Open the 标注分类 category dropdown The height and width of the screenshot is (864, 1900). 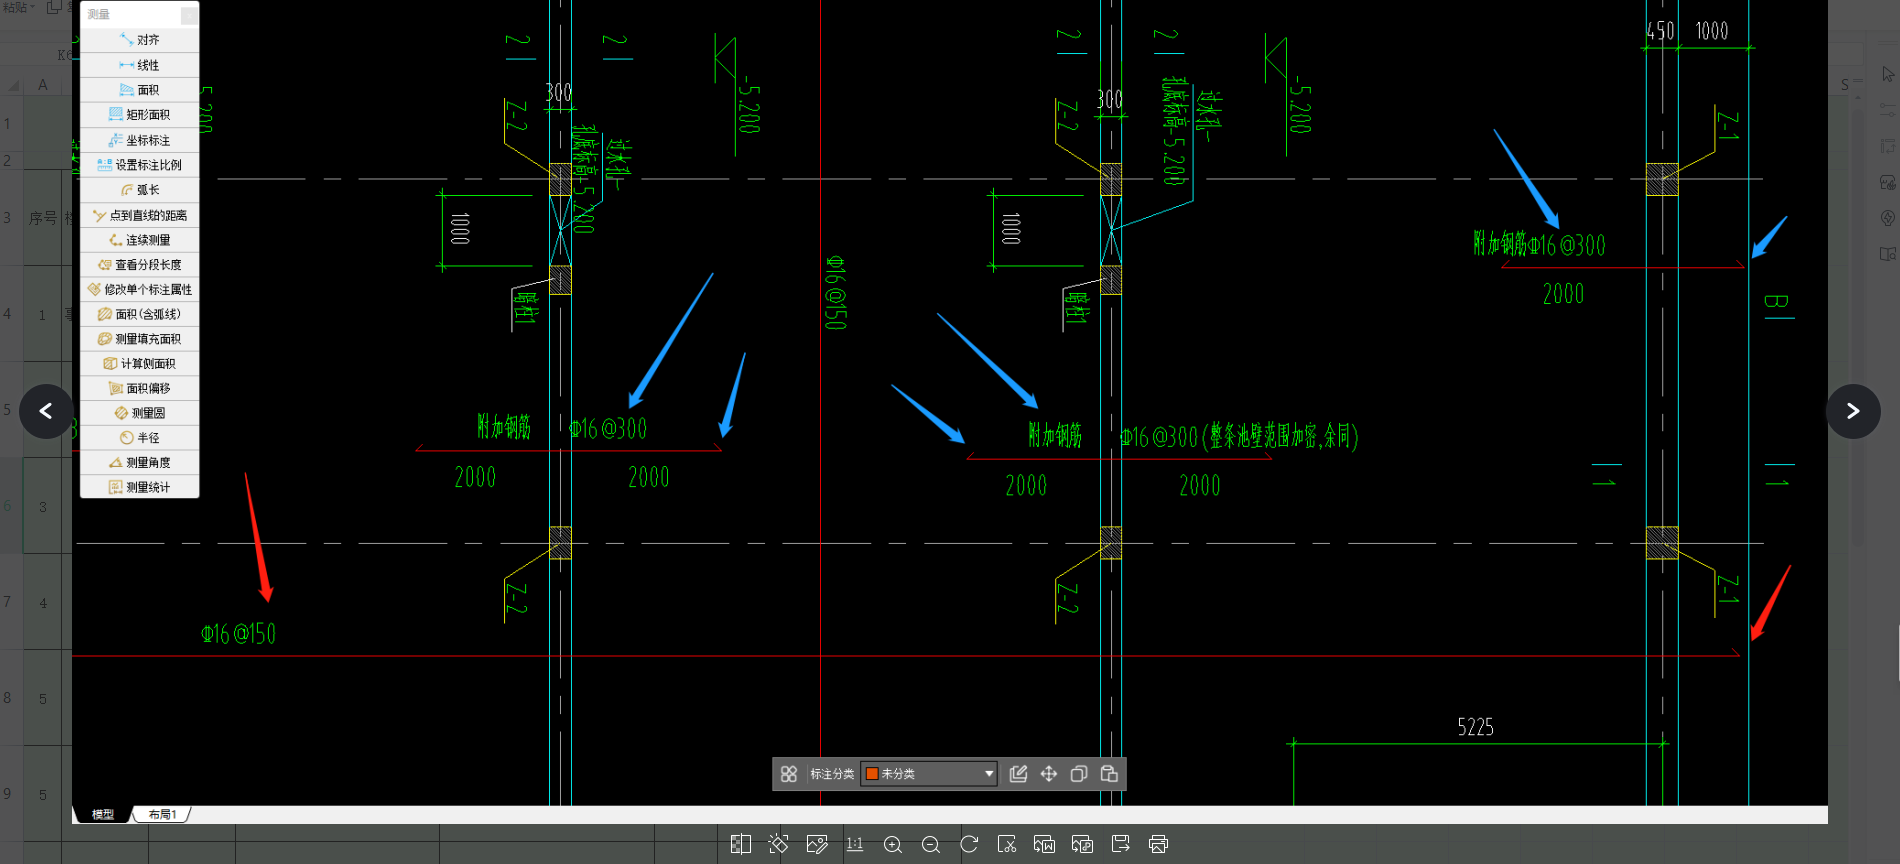pyautogui.click(x=929, y=774)
